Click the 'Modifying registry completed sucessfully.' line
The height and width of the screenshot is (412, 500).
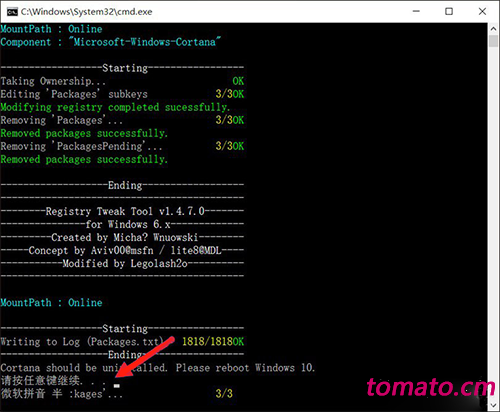click(x=115, y=107)
